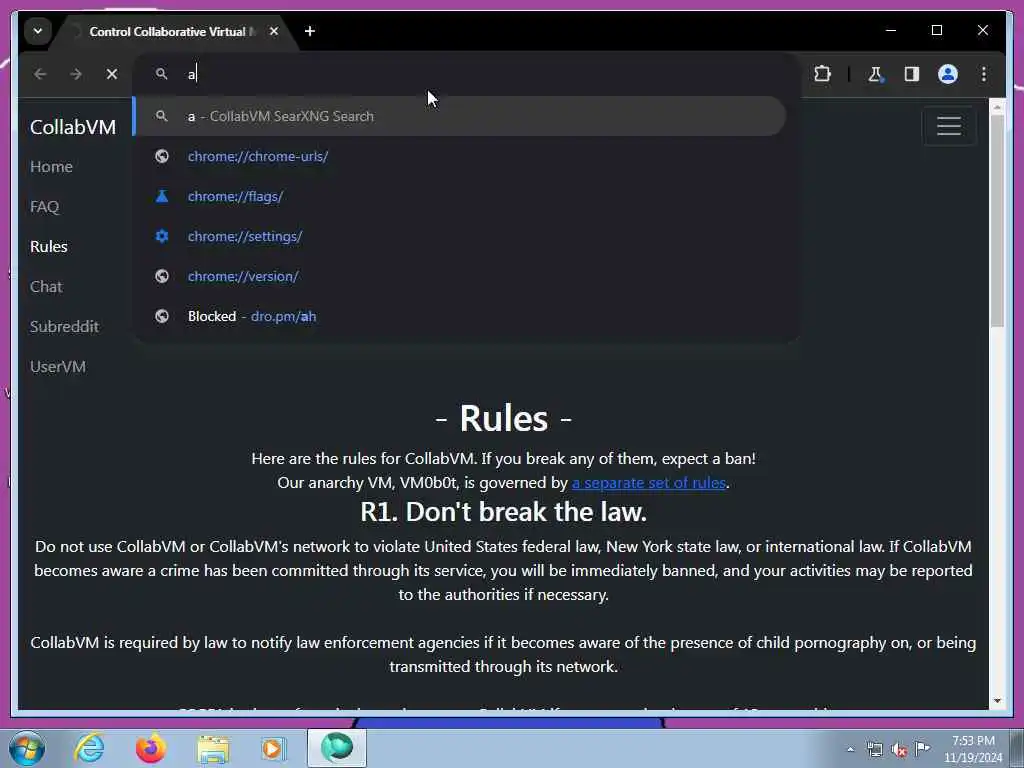Open the profile avatar menu
The height and width of the screenshot is (768, 1024).
[x=948, y=74]
